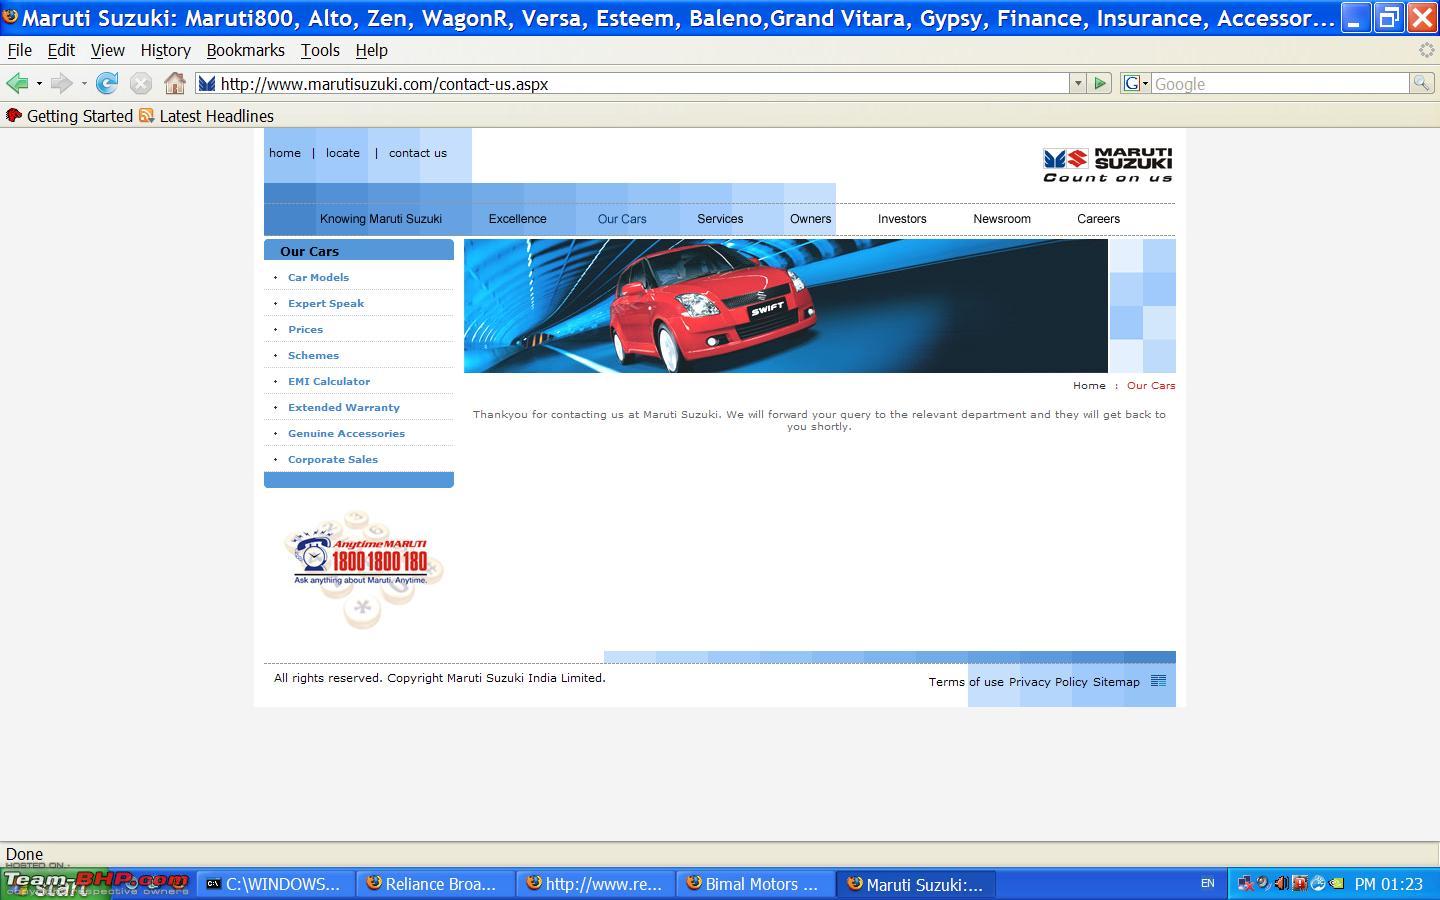Open the View menu
The width and height of the screenshot is (1440, 900).
[x=108, y=50]
